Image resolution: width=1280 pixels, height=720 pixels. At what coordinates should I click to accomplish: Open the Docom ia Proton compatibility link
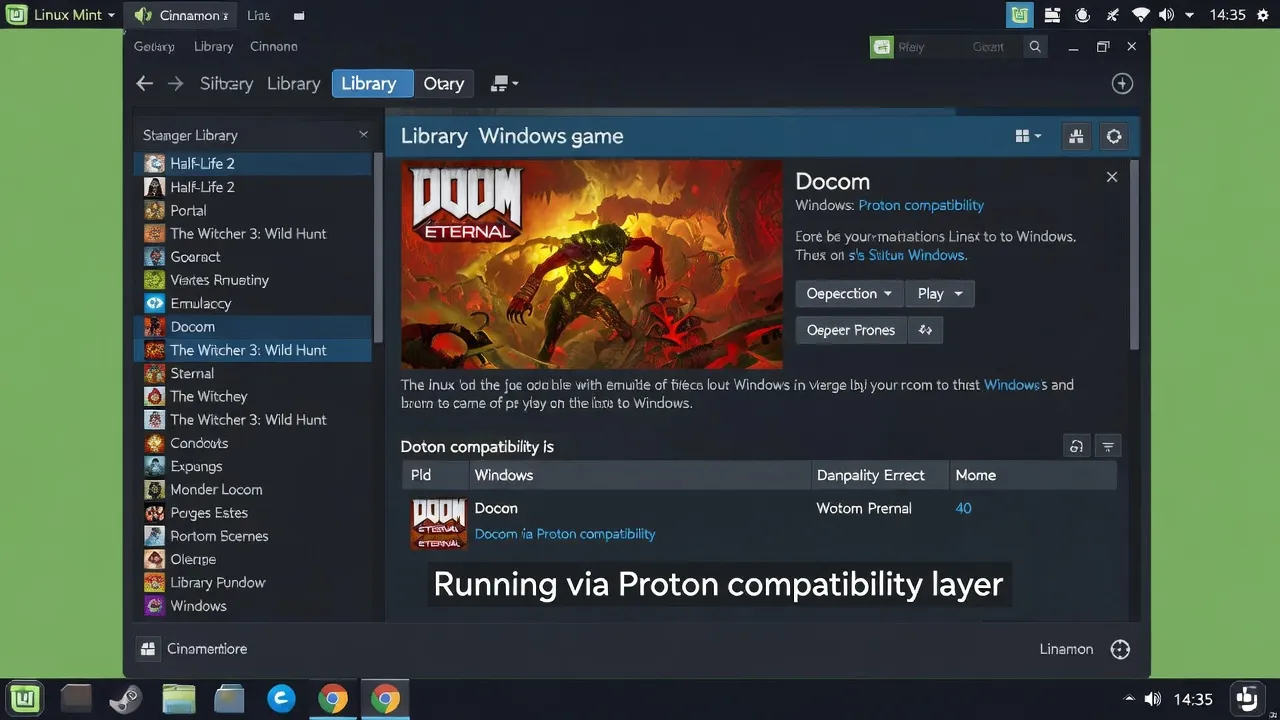pos(565,534)
